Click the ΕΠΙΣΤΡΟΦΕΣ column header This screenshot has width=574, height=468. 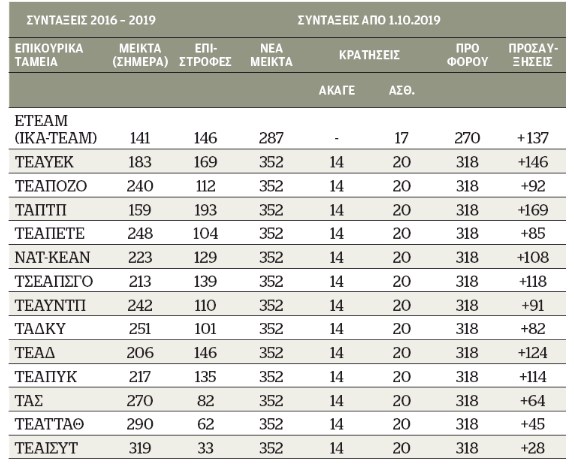click(x=205, y=55)
